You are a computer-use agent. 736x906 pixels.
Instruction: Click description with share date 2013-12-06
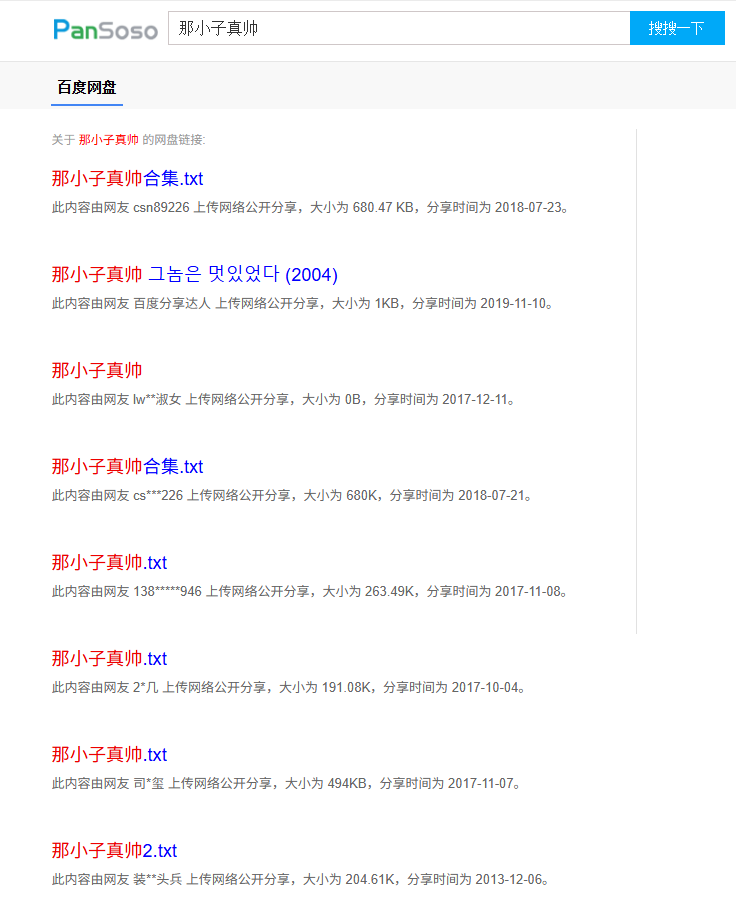click(x=300, y=880)
